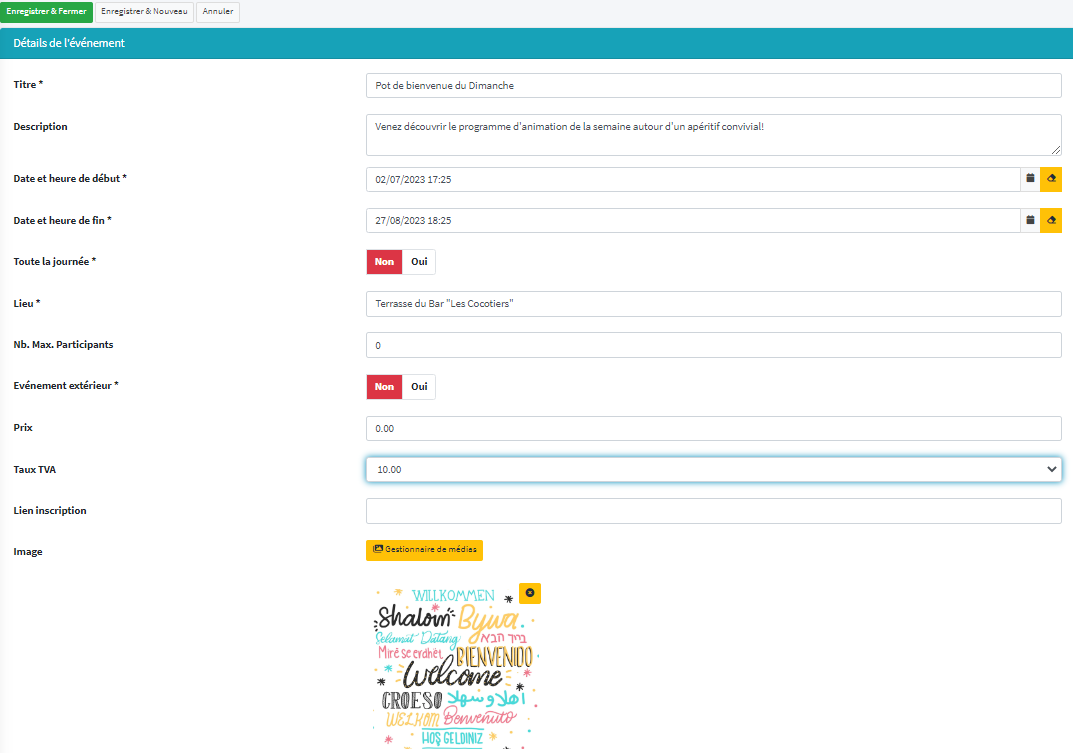Set Evénement extérieur to Oui
The image size is (1073, 753).
(419, 387)
